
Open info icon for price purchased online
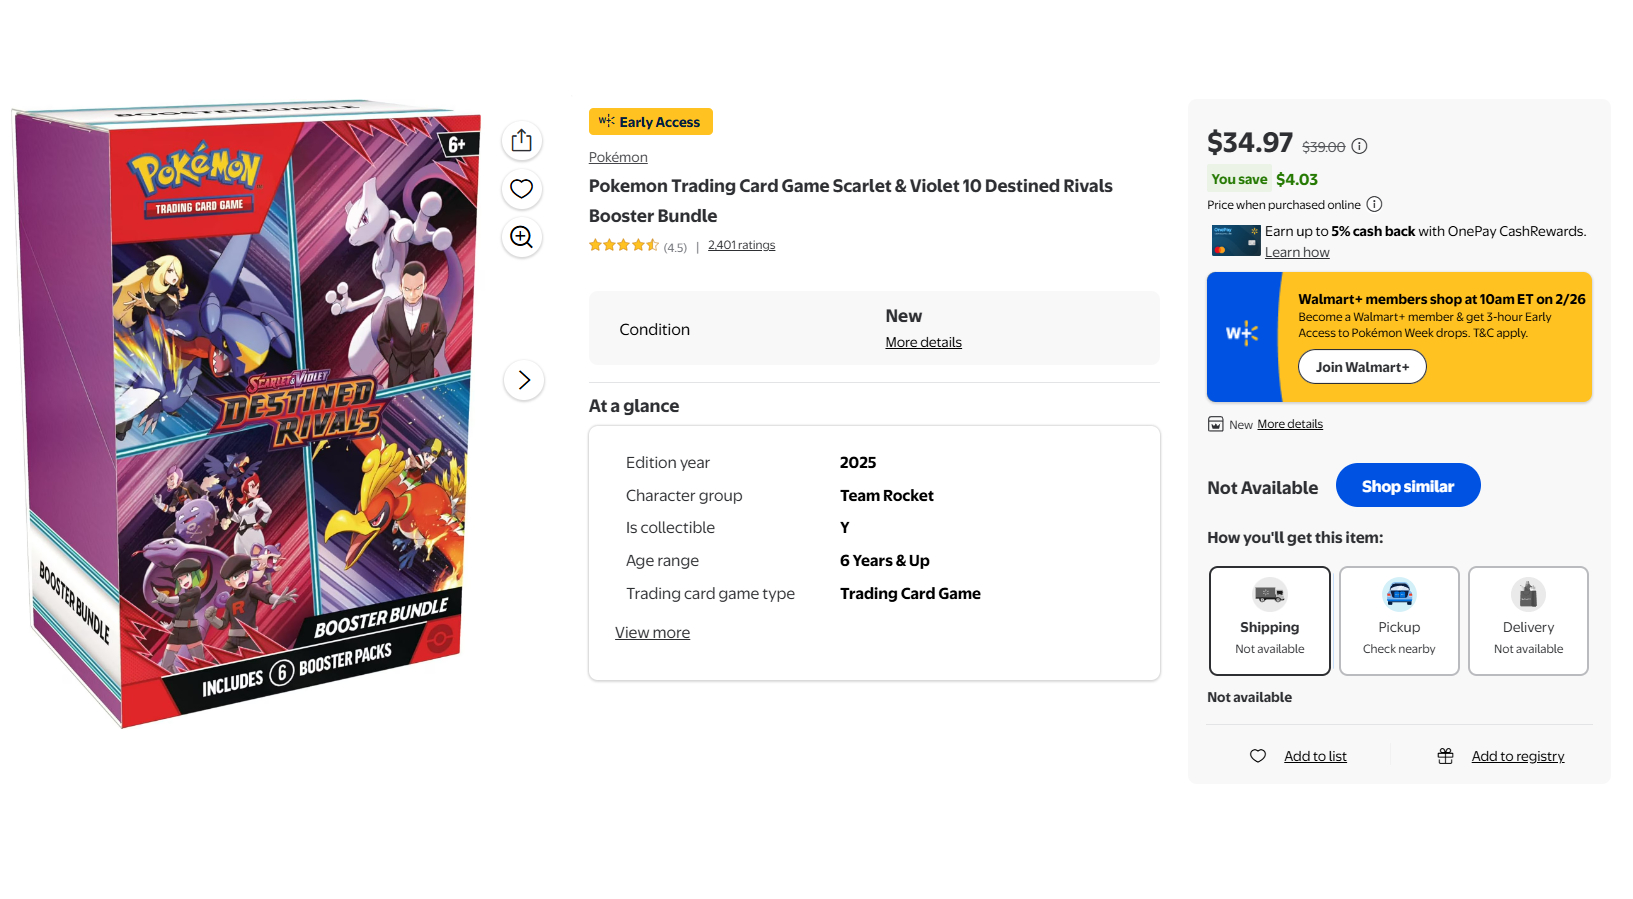point(1374,204)
